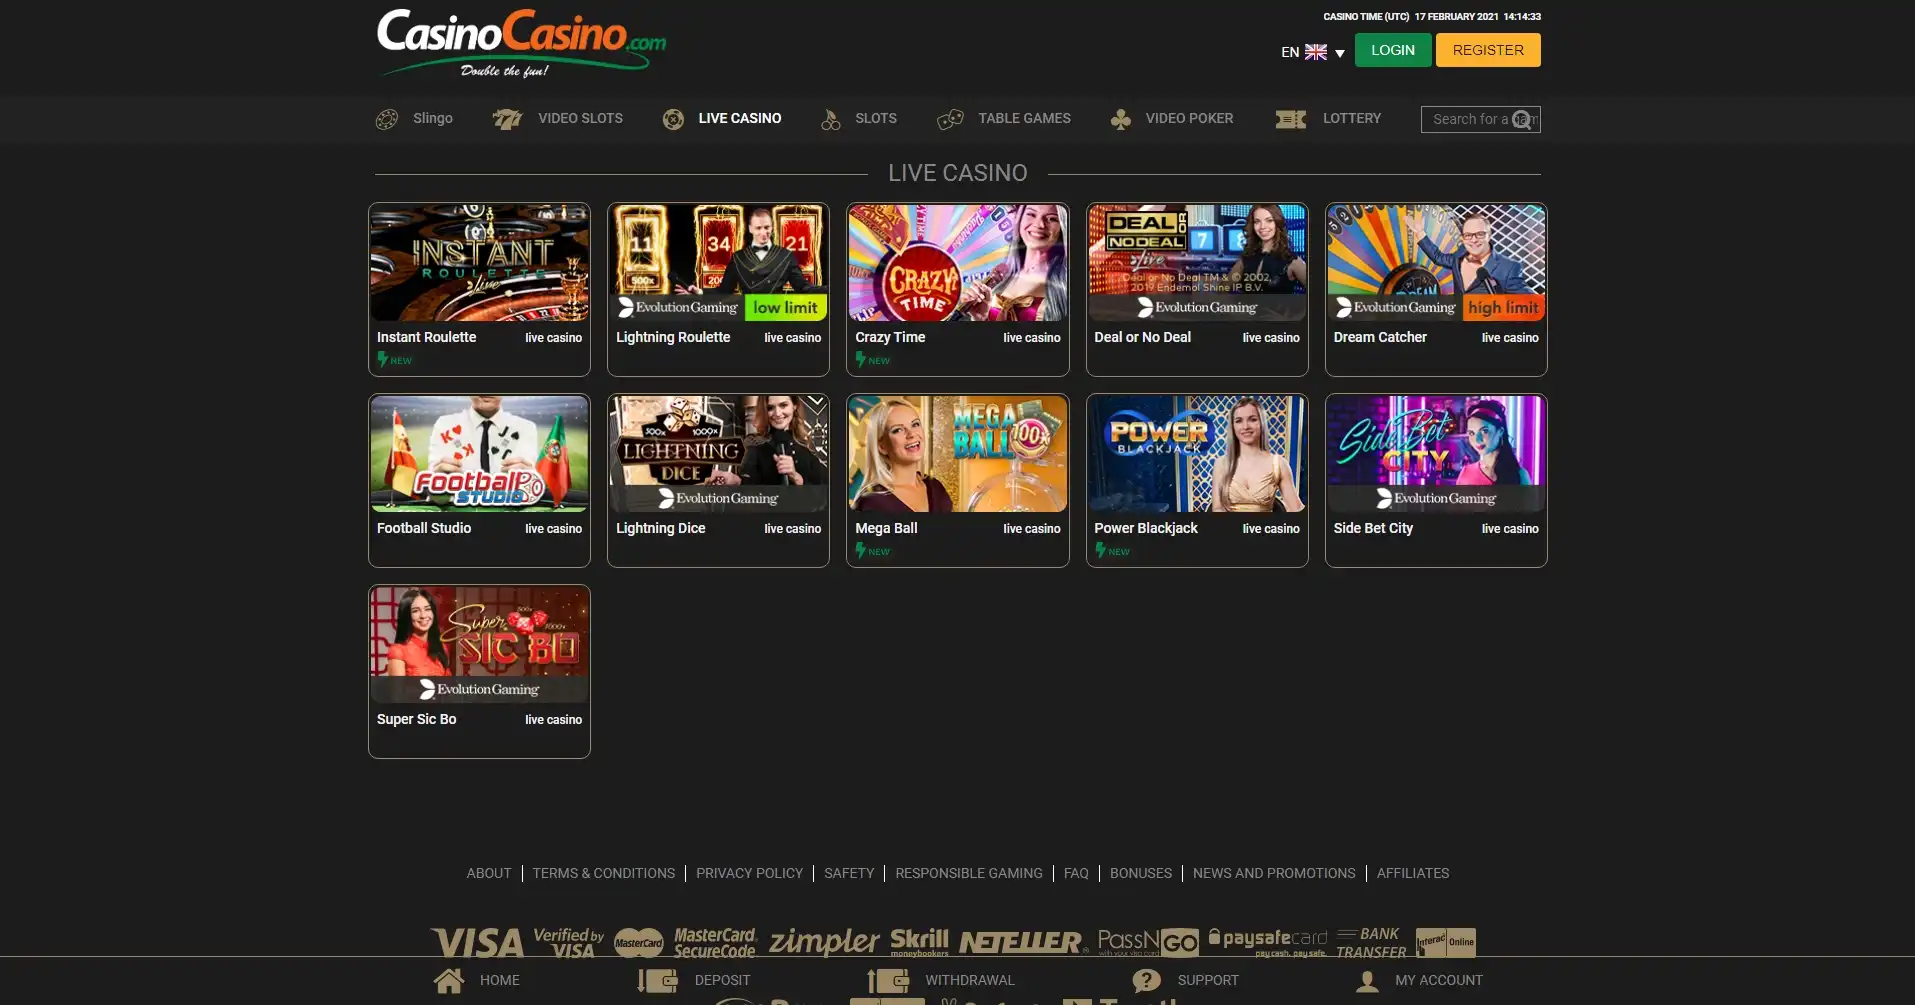
Task: Click the Video Slots sevens icon
Action: click(x=507, y=119)
